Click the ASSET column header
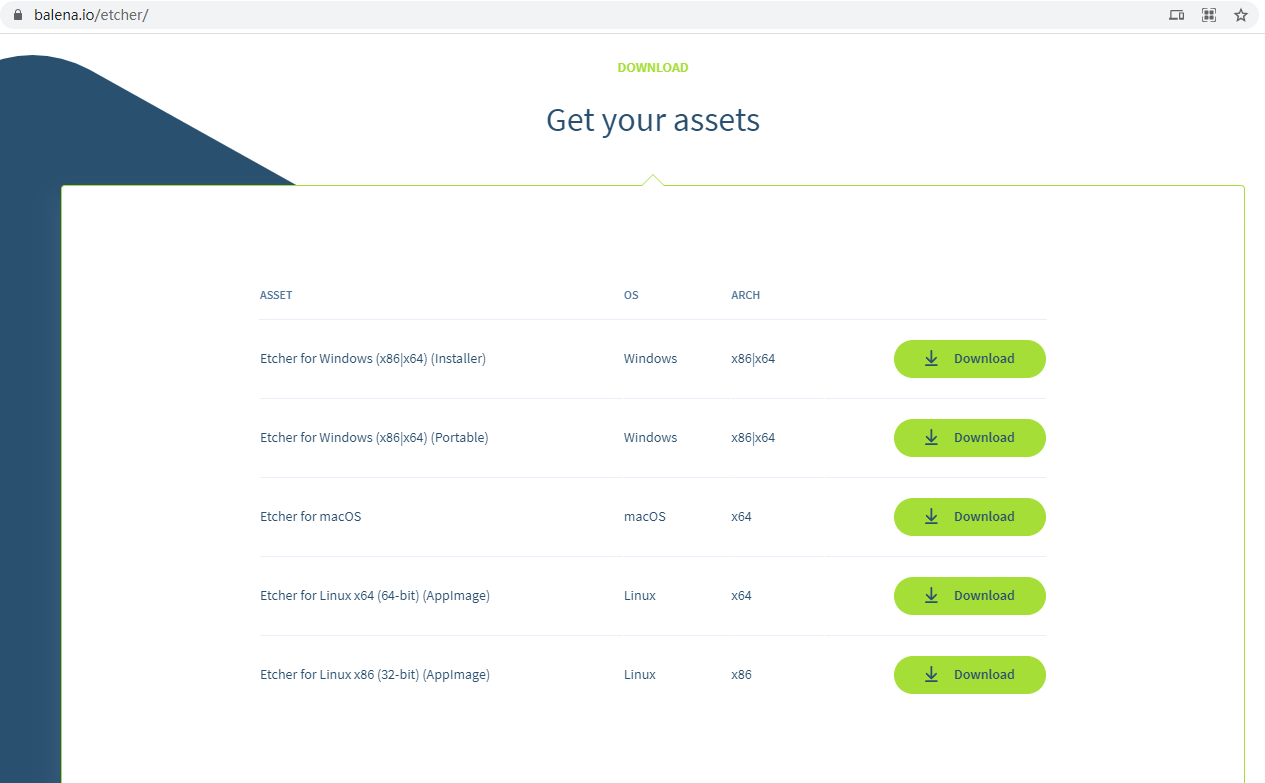 coord(276,296)
